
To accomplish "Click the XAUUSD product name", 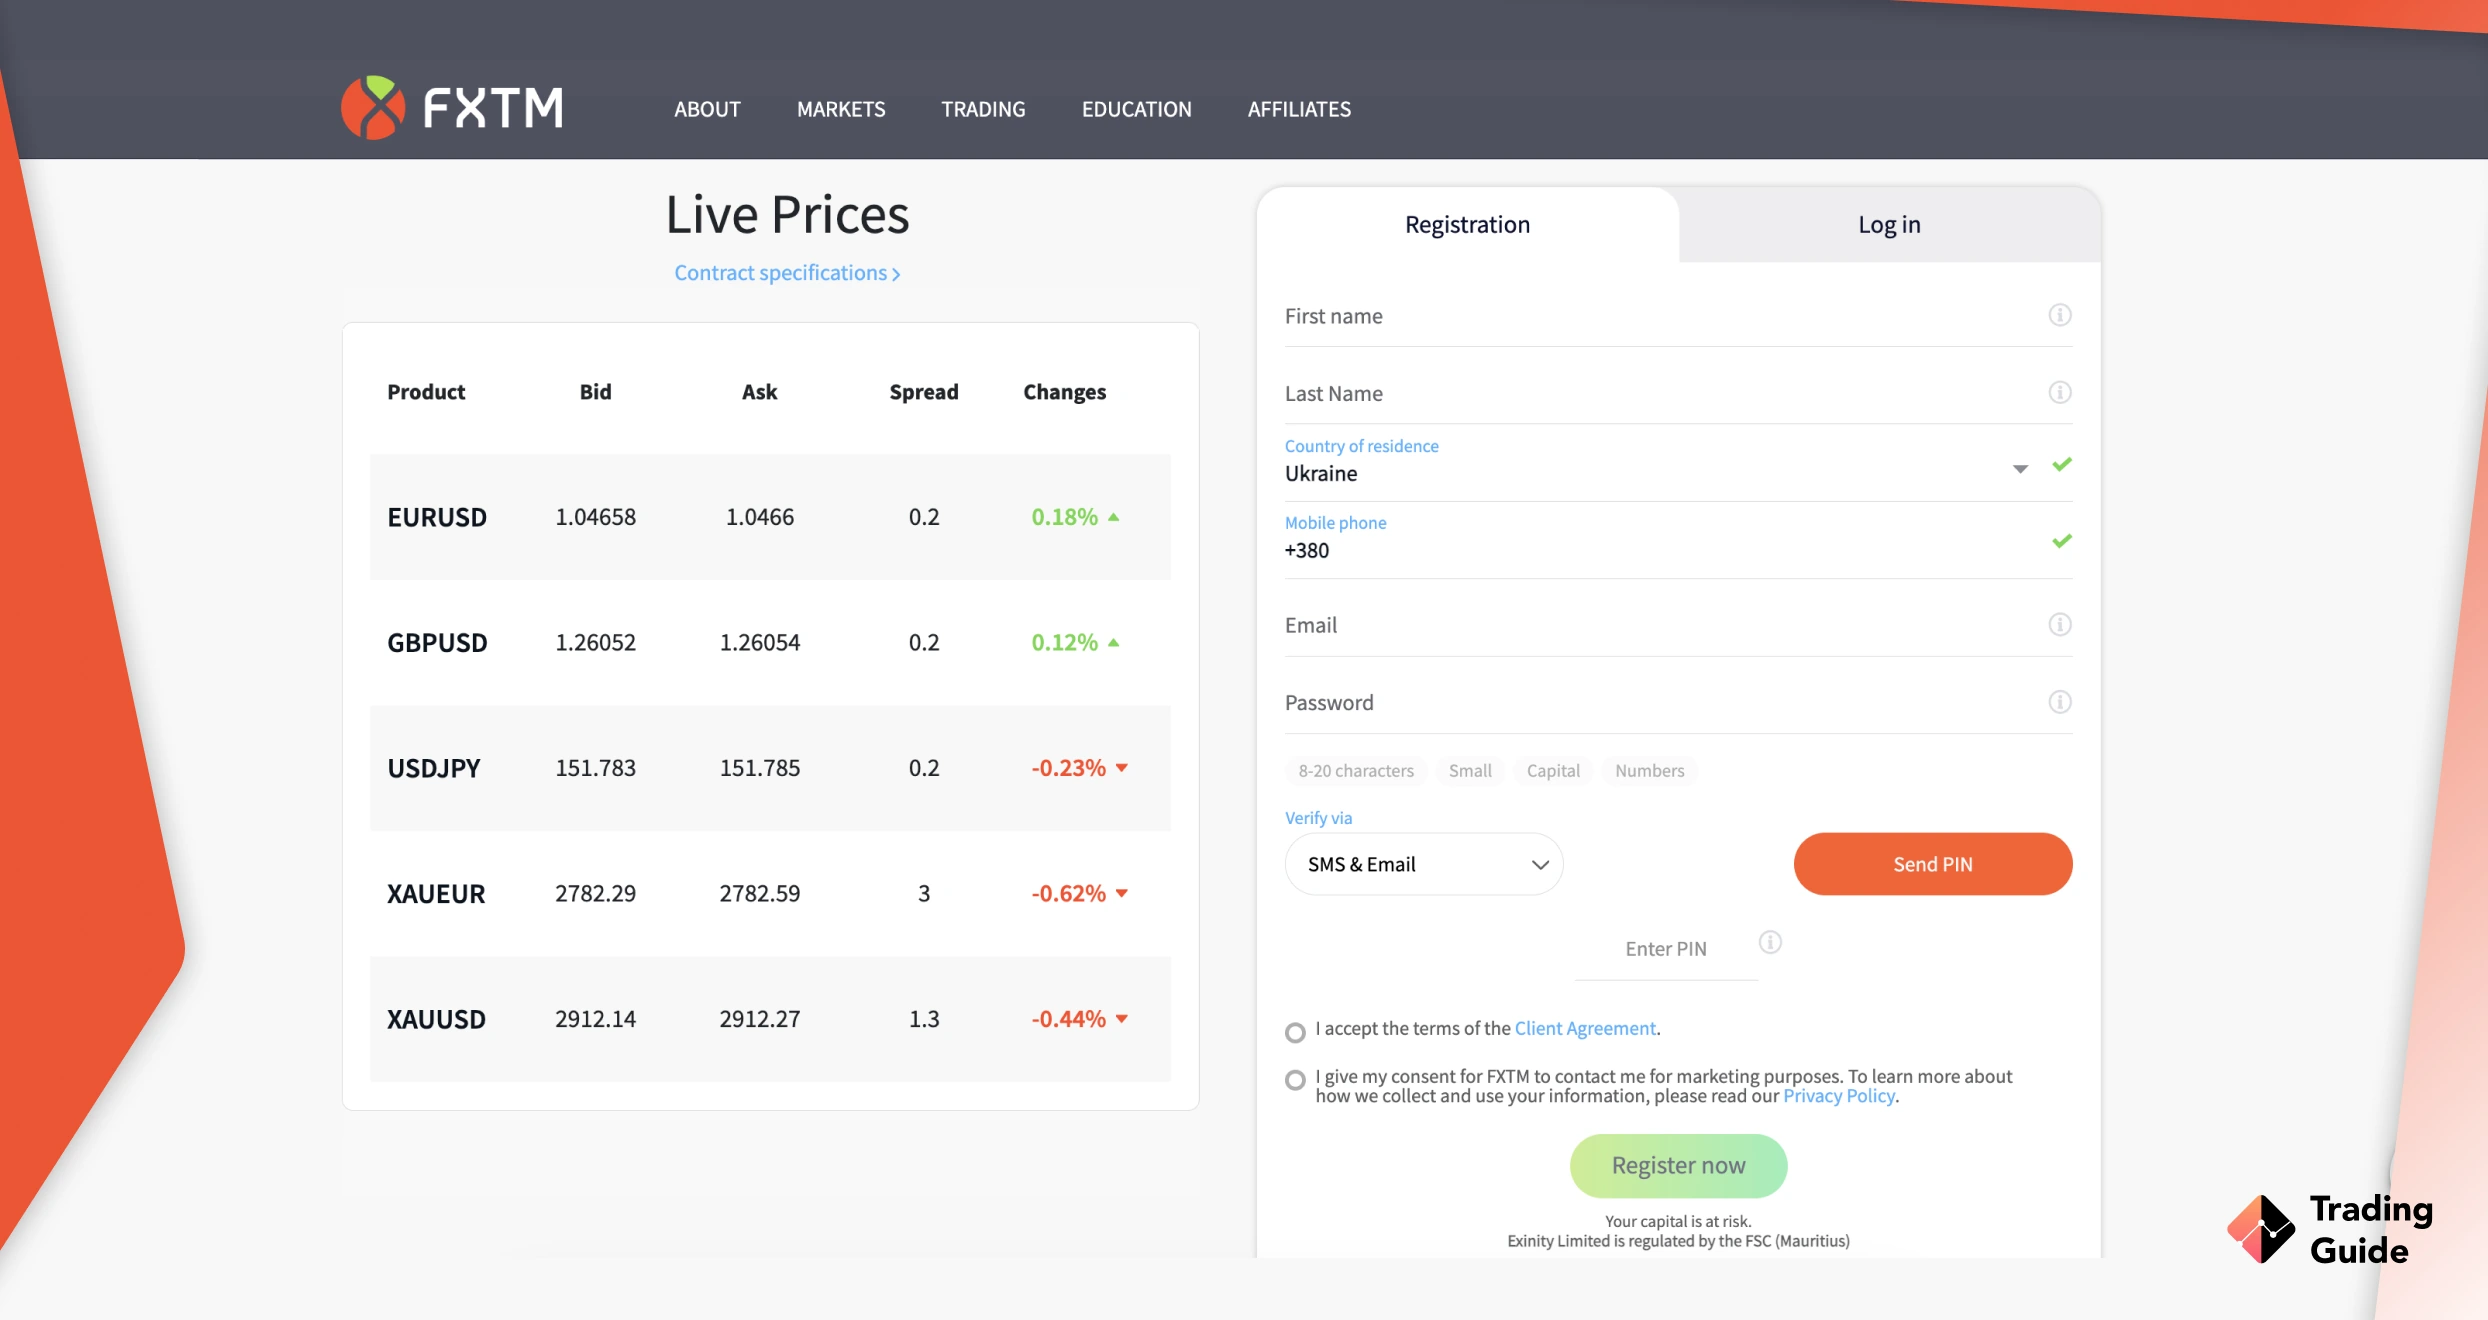I will pyautogui.click(x=436, y=1019).
